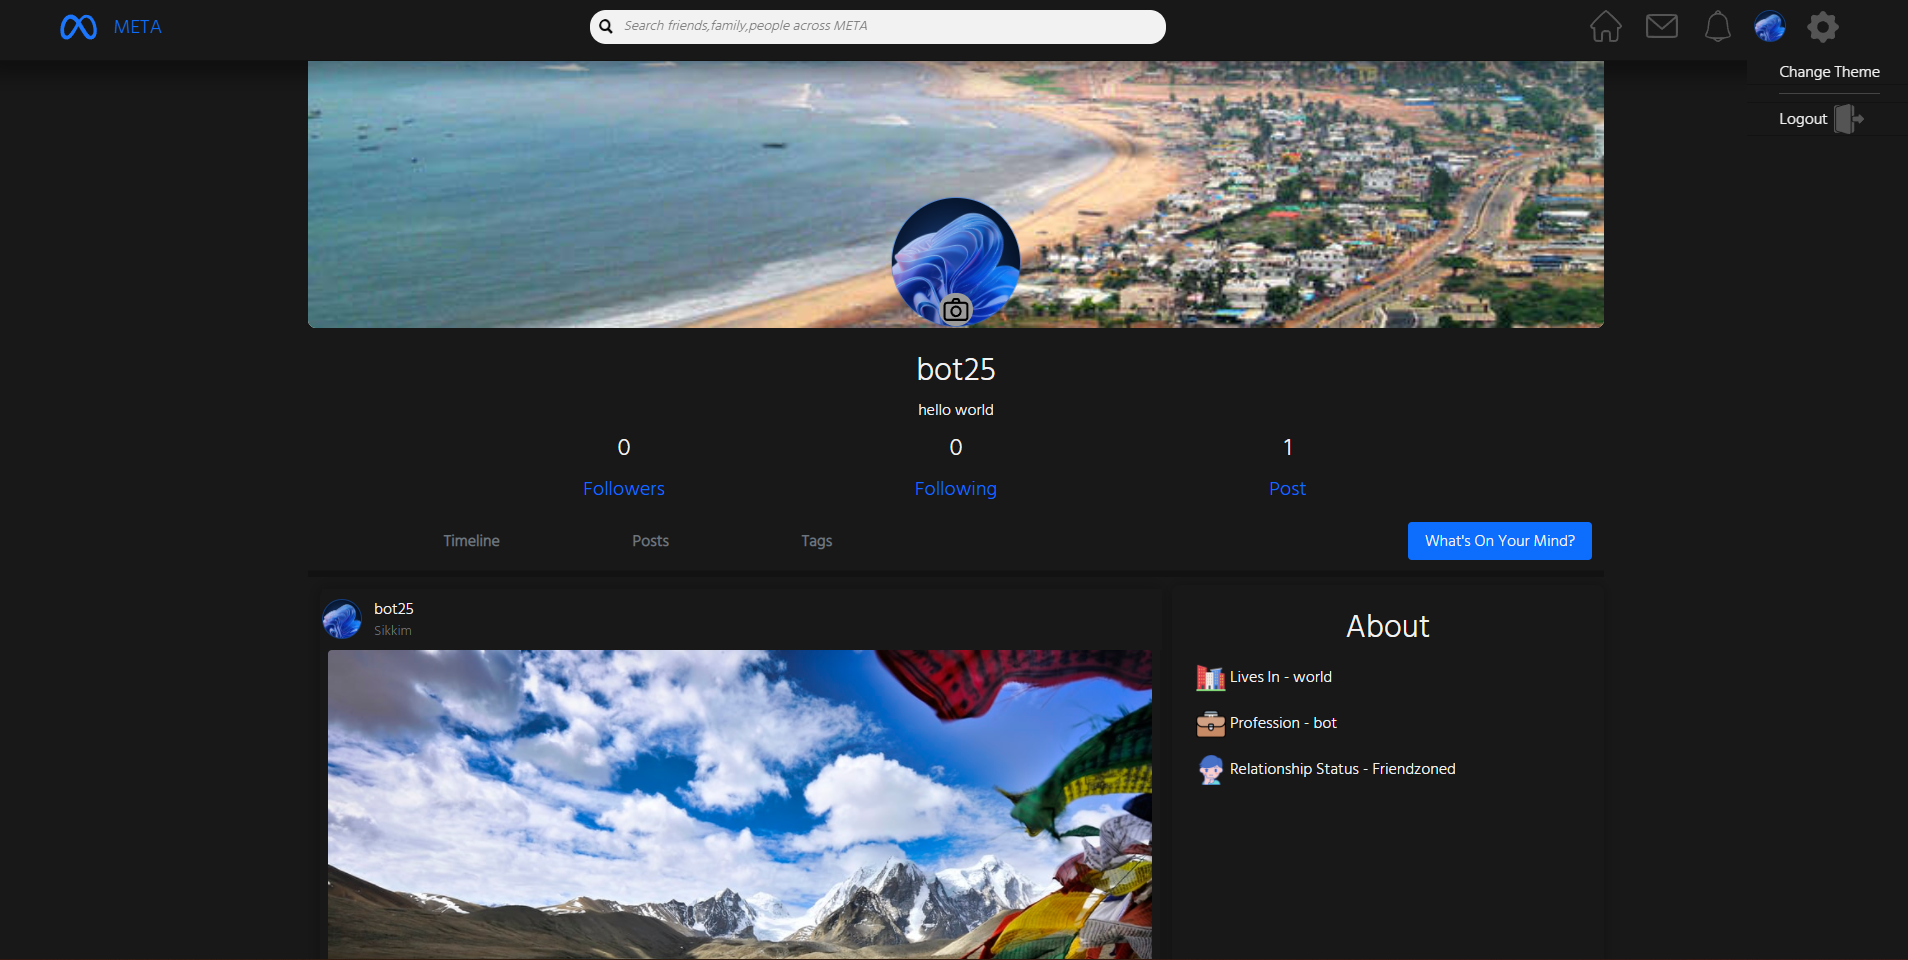Viewport: 1908px width, 960px height.
Task: Open the Following list link
Action: 956,489
